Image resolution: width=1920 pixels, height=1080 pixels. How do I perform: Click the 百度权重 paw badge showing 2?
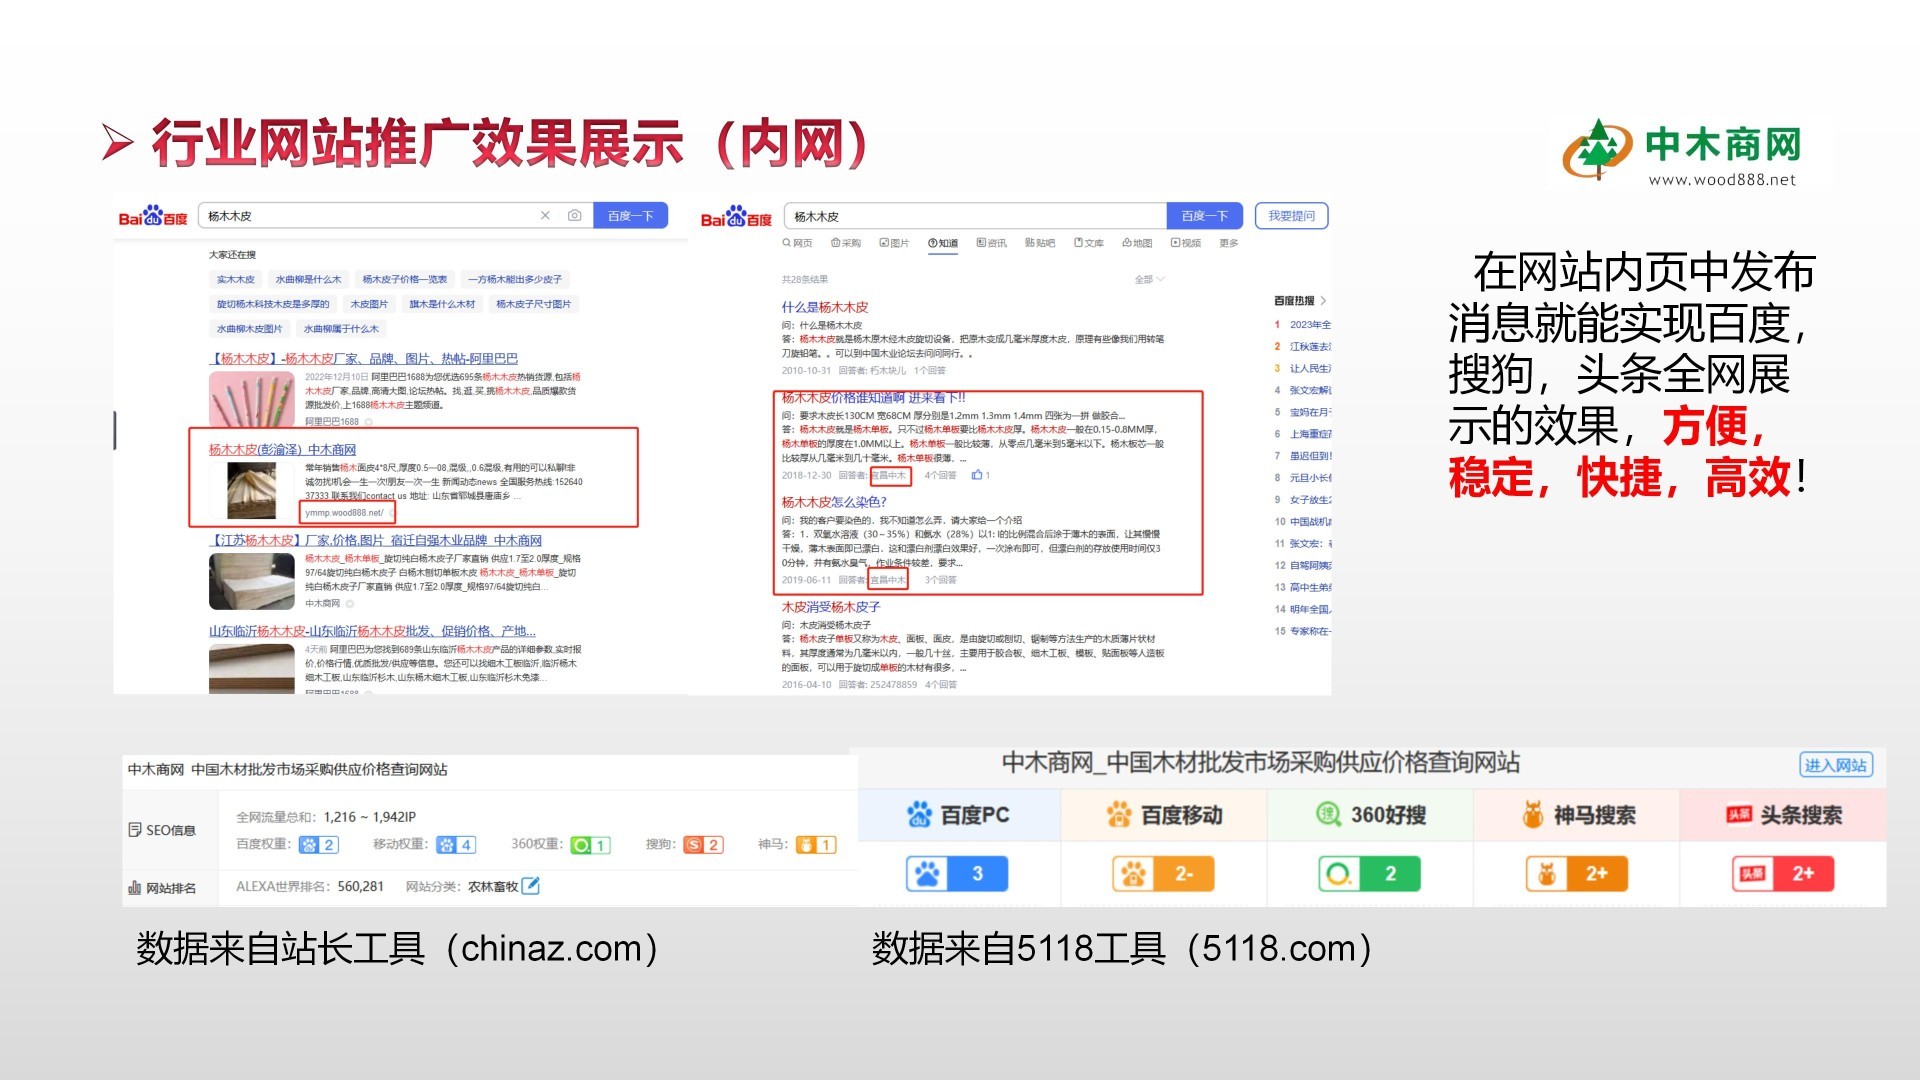(319, 845)
